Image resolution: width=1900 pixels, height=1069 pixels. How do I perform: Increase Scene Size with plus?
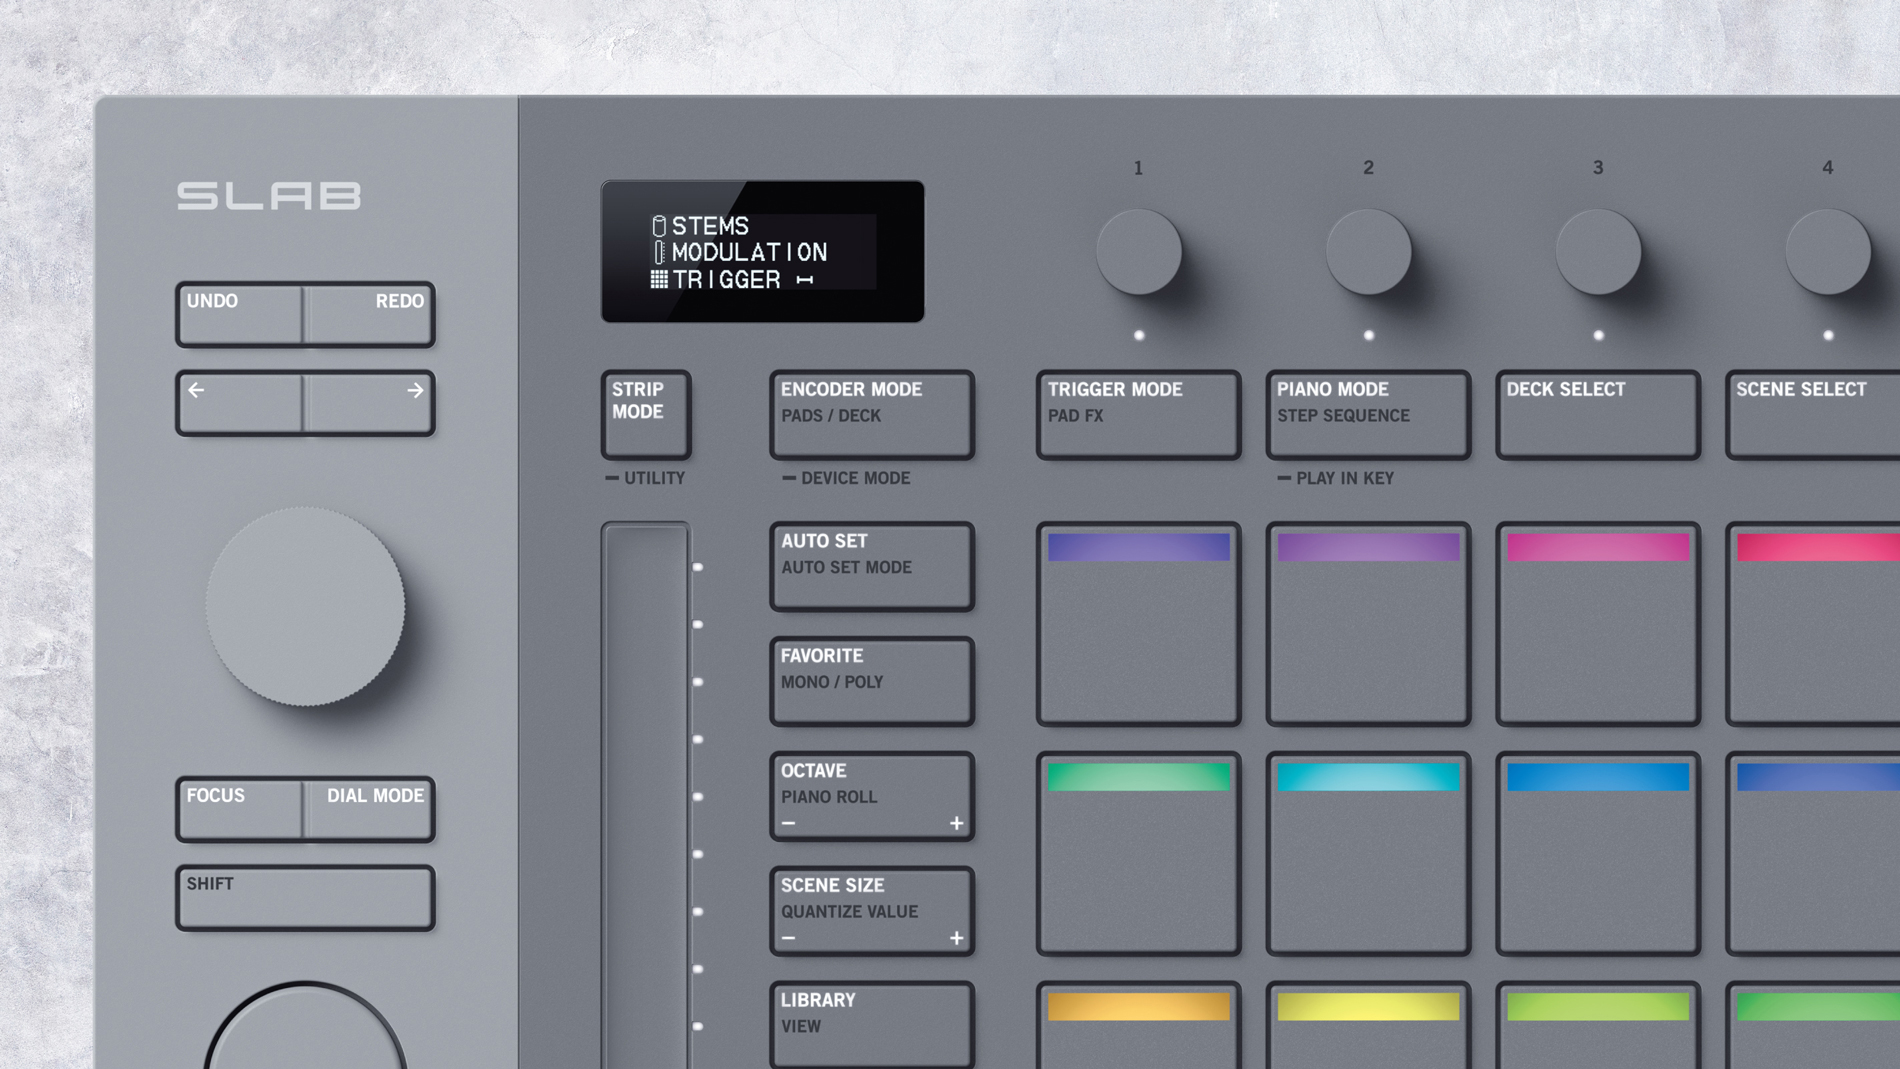click(956, 938)
